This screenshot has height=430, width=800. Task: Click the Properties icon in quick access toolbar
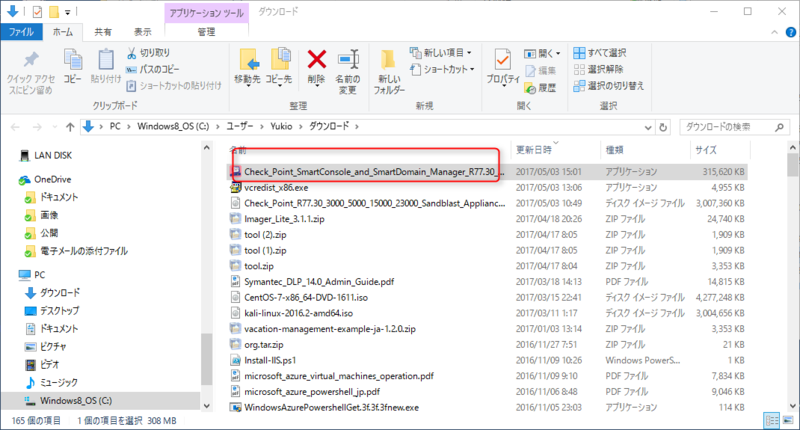pos(37,11)
